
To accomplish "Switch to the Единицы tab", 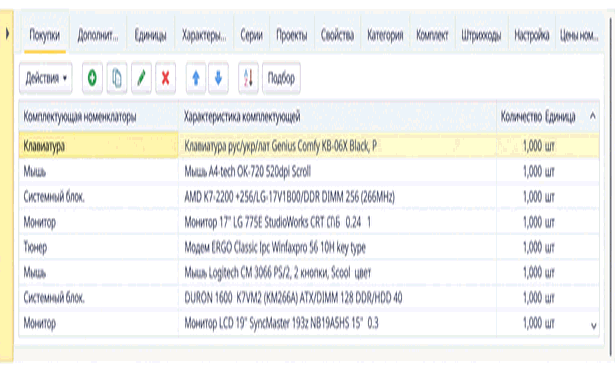I will 151,36.
